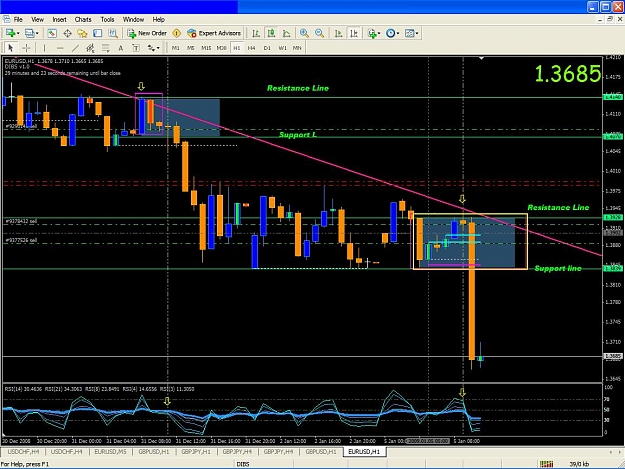
Task: Open the arrows objects dropdown
Action: pos(153,48)
